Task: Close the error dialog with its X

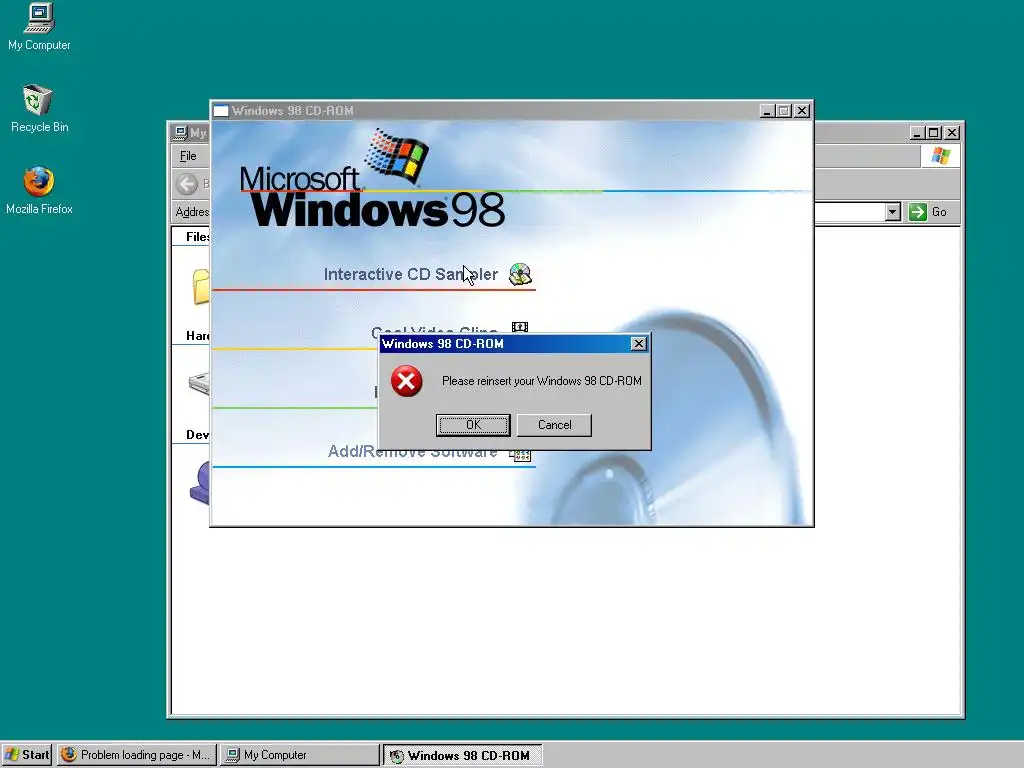Action: click(x=639, y=344)
